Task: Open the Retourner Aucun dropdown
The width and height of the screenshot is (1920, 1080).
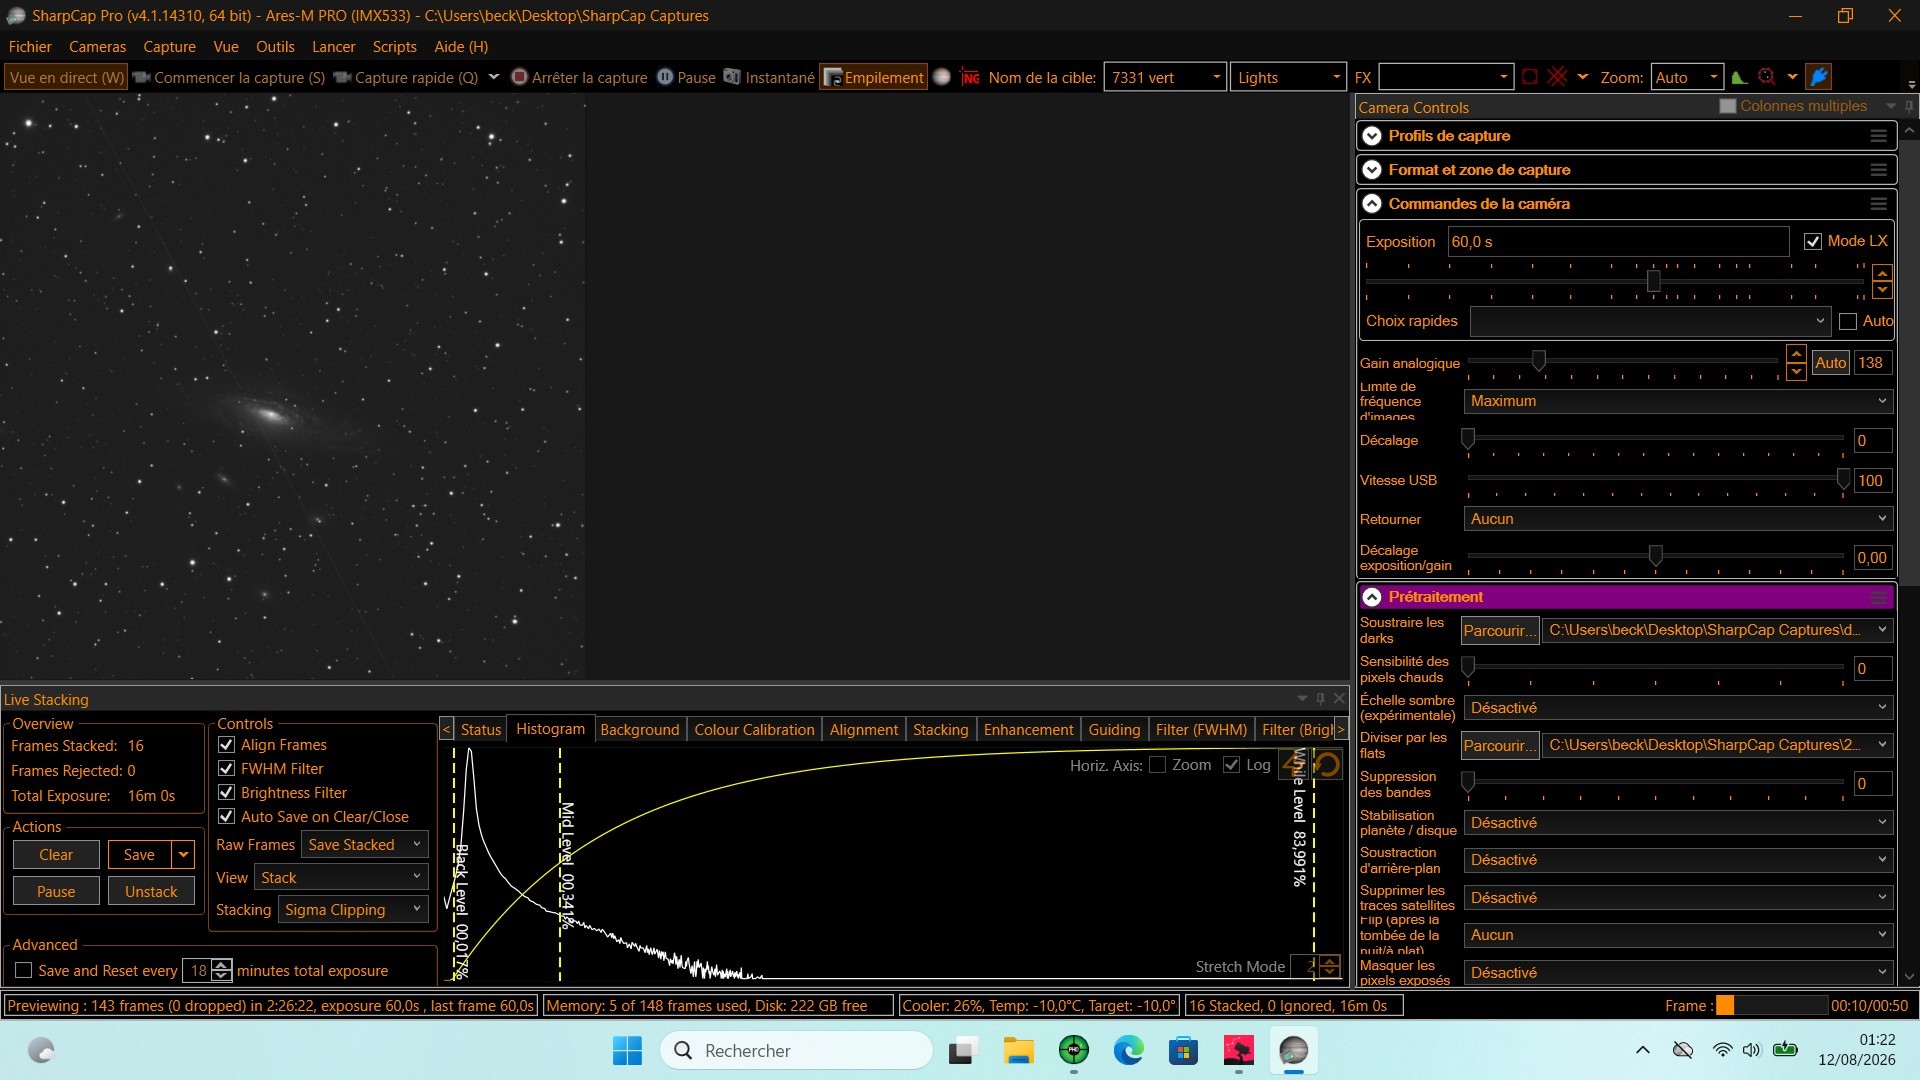Action: (x=1677, y=519)
